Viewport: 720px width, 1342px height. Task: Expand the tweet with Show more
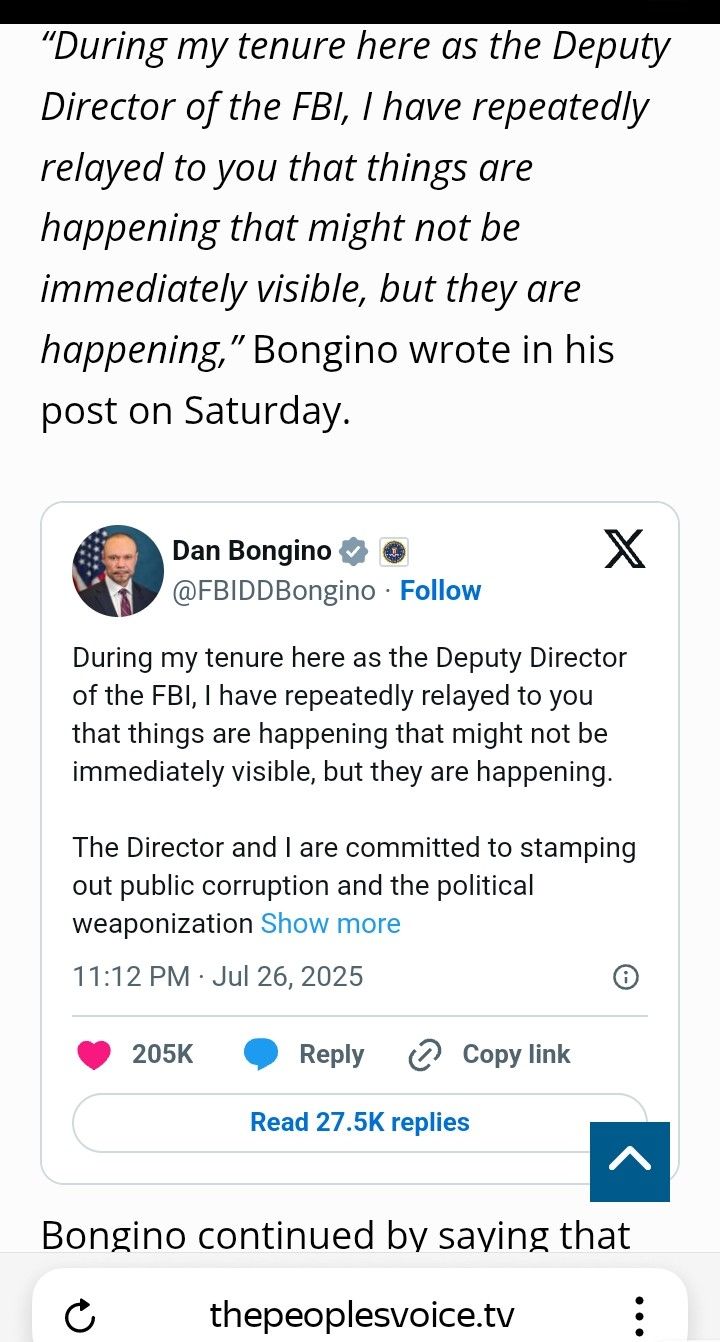coord(330,923)
